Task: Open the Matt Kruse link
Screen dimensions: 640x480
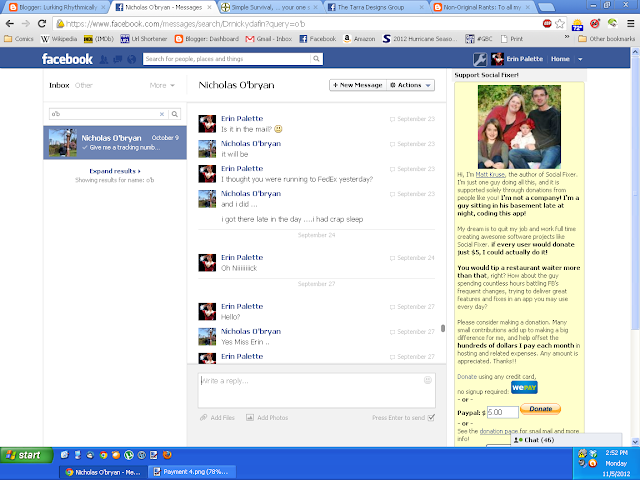Action: pos(490,174)
